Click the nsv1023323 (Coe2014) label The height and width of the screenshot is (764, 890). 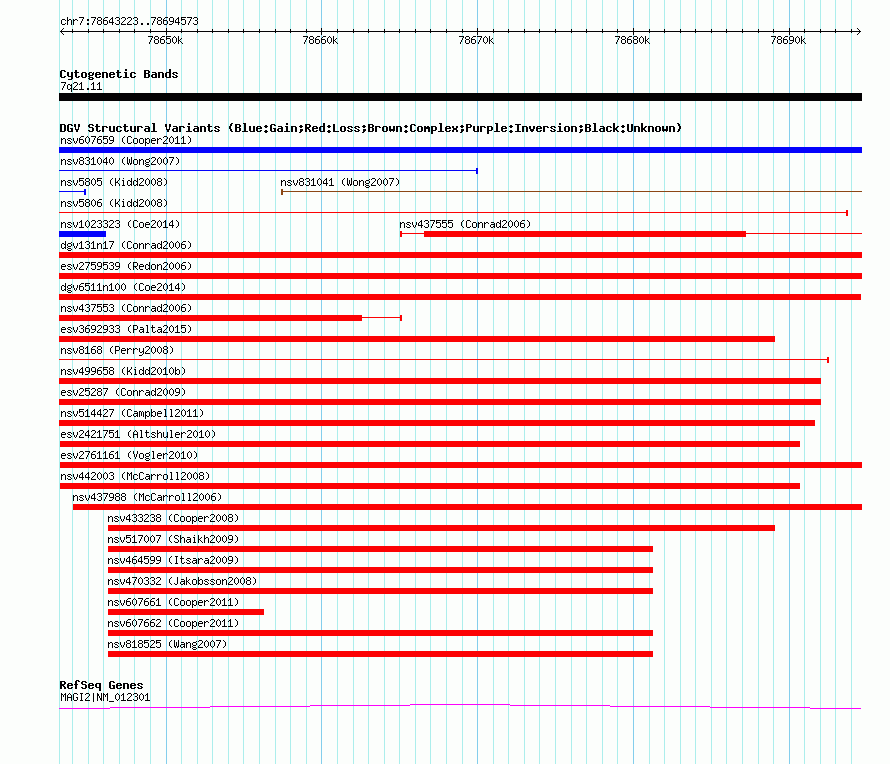tap(120, 224)
